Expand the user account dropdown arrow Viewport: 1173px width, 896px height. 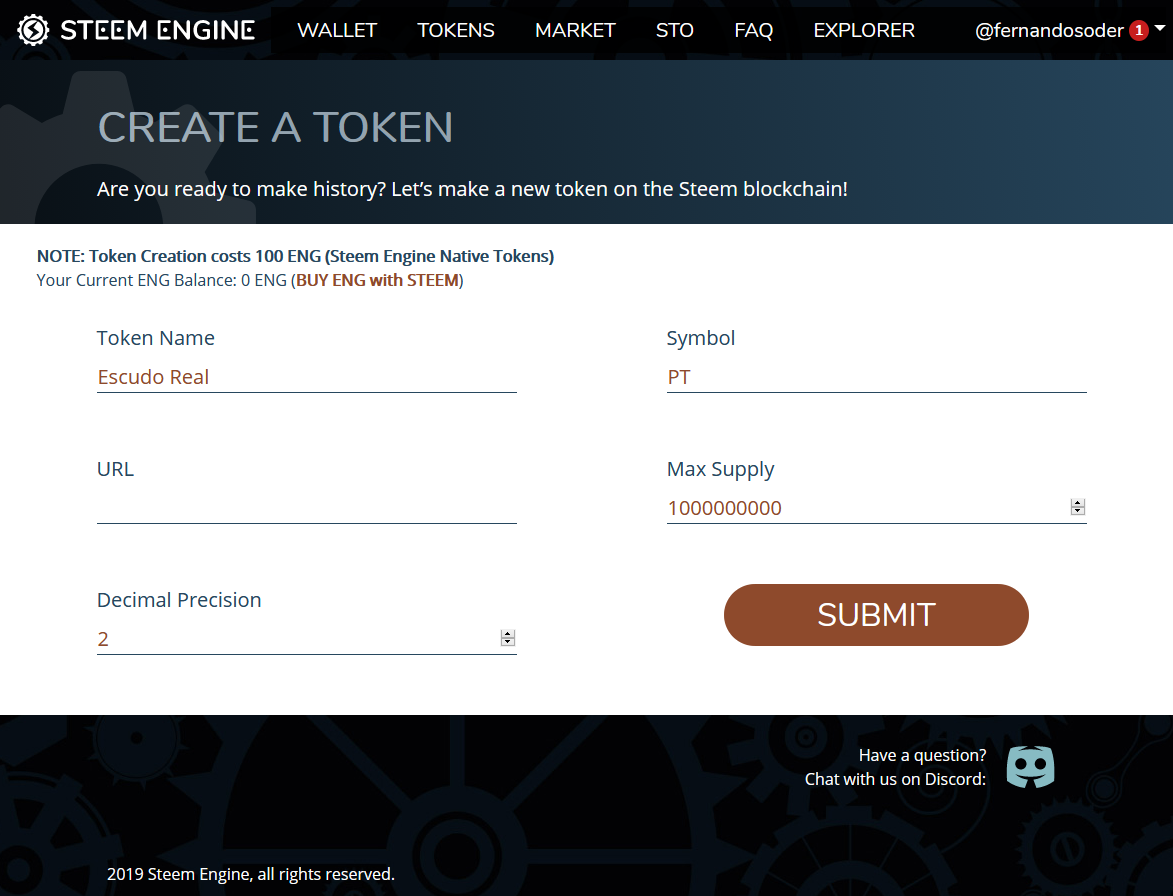pos(1160,28)
